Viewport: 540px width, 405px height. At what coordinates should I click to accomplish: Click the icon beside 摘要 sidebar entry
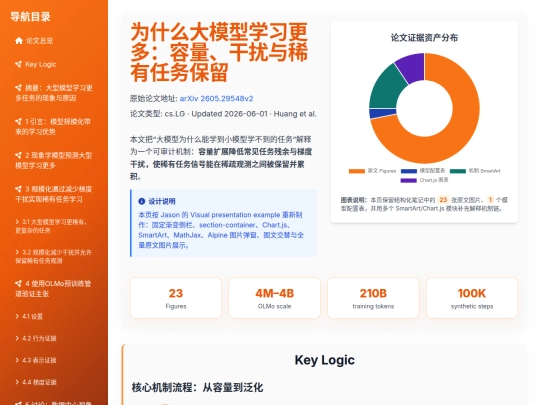point(18,87)
